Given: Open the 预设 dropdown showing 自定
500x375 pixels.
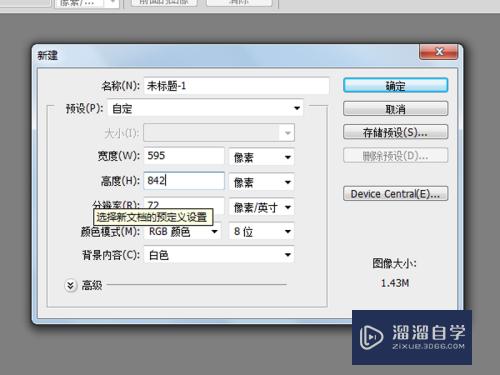Looking at the screenshot, I should pyautogui.click(x=205, y=108).
